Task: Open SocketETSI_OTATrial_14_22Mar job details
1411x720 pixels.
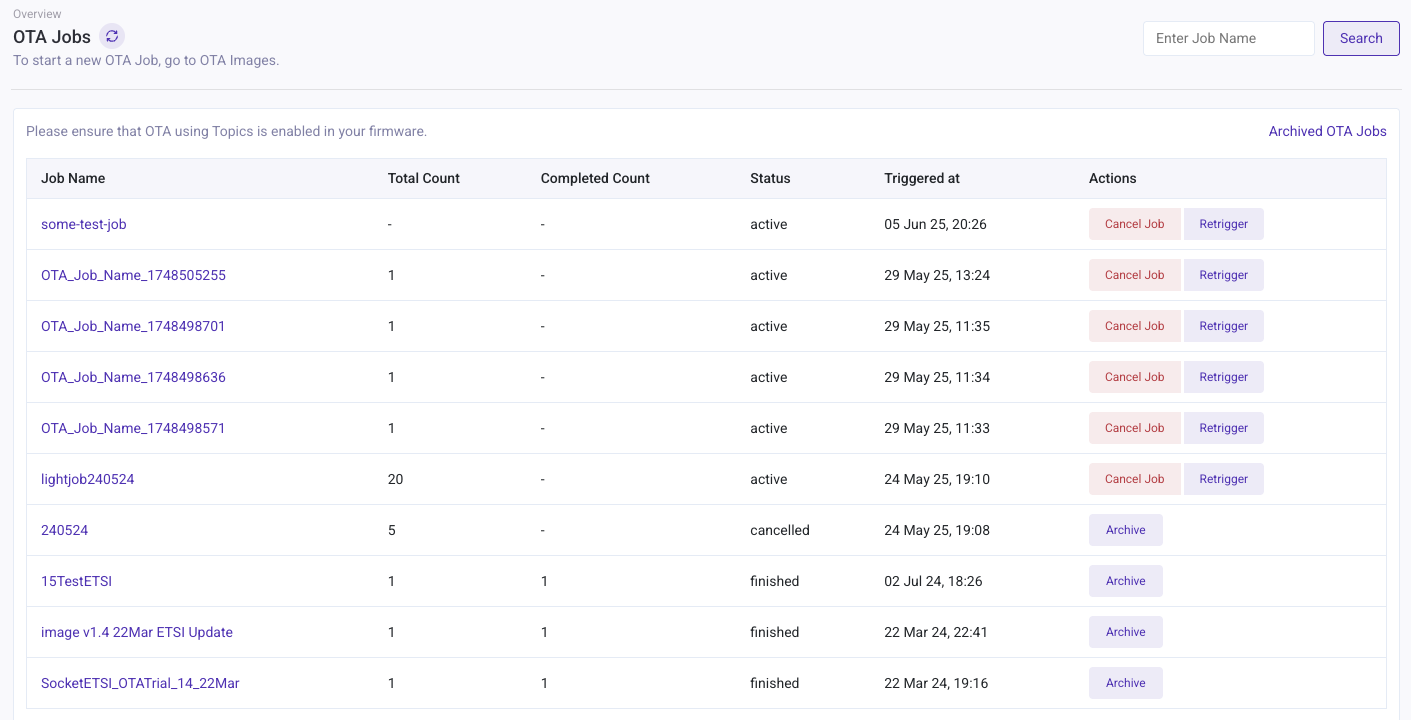Action: (140, 683)
